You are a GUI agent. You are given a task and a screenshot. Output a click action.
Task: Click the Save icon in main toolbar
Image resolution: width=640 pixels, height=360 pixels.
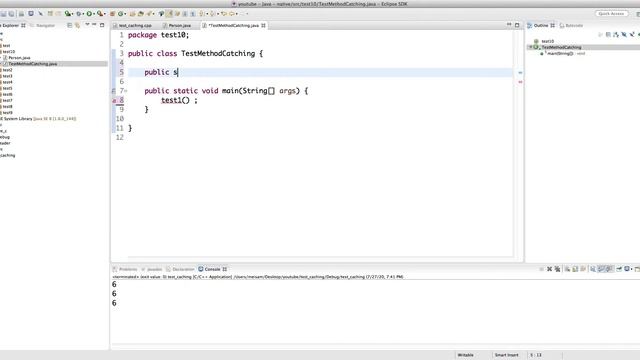coord(3,13)
